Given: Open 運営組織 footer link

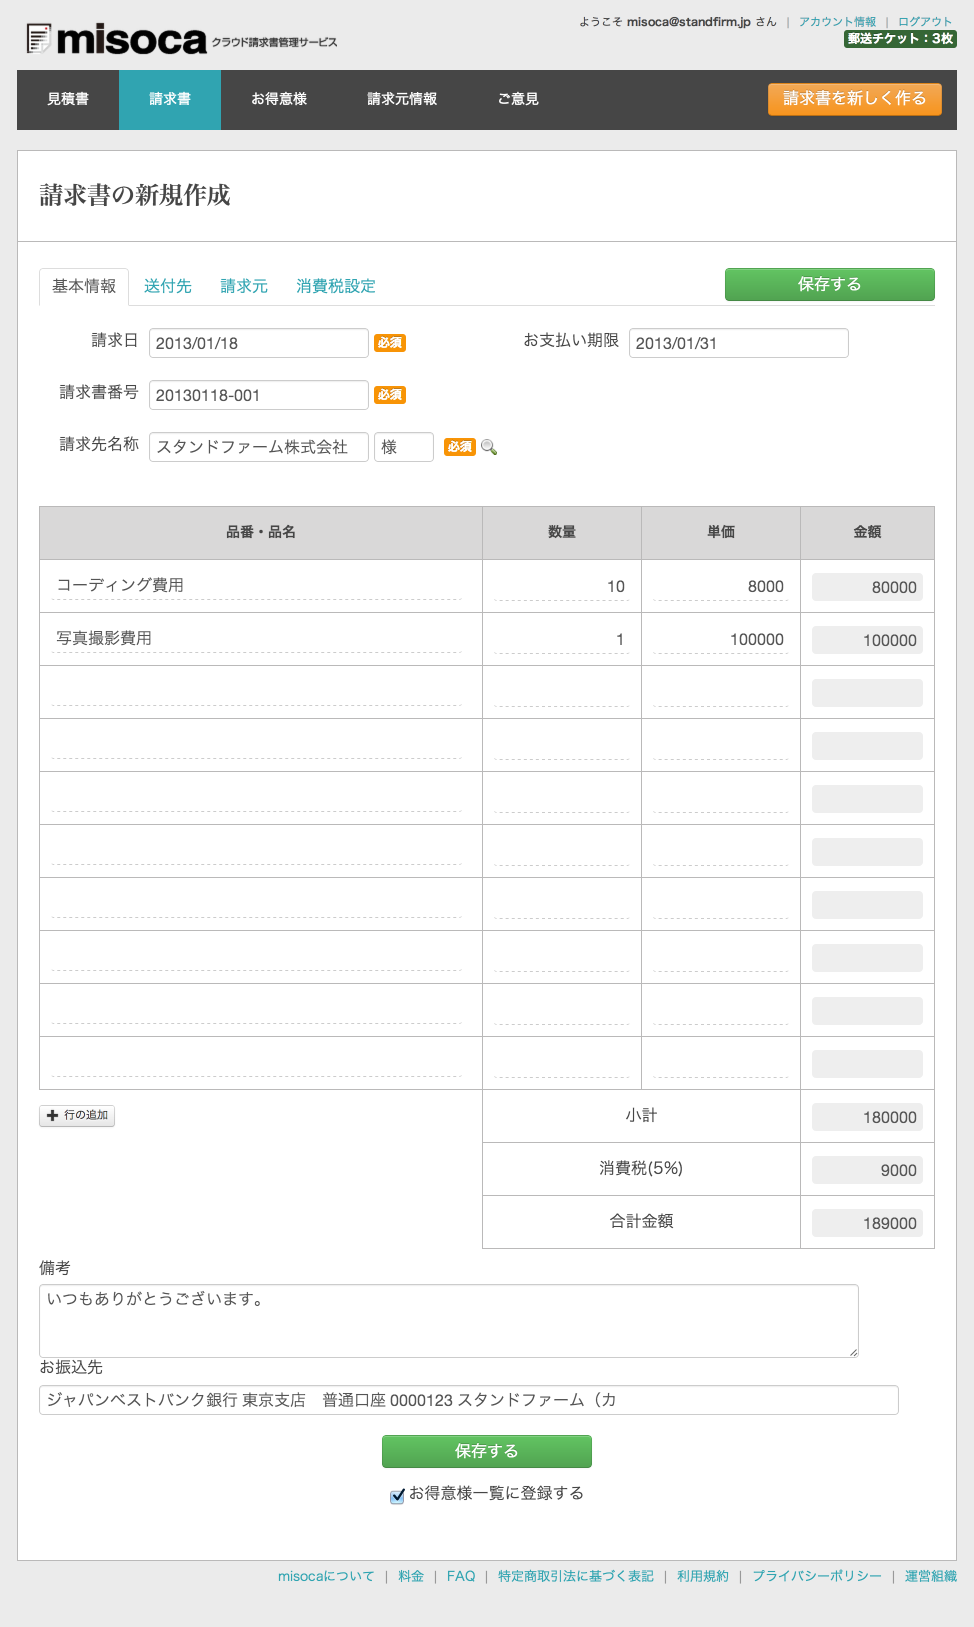Looking at the screenshot, I should pyautogui.click(x=931, y=1576).
